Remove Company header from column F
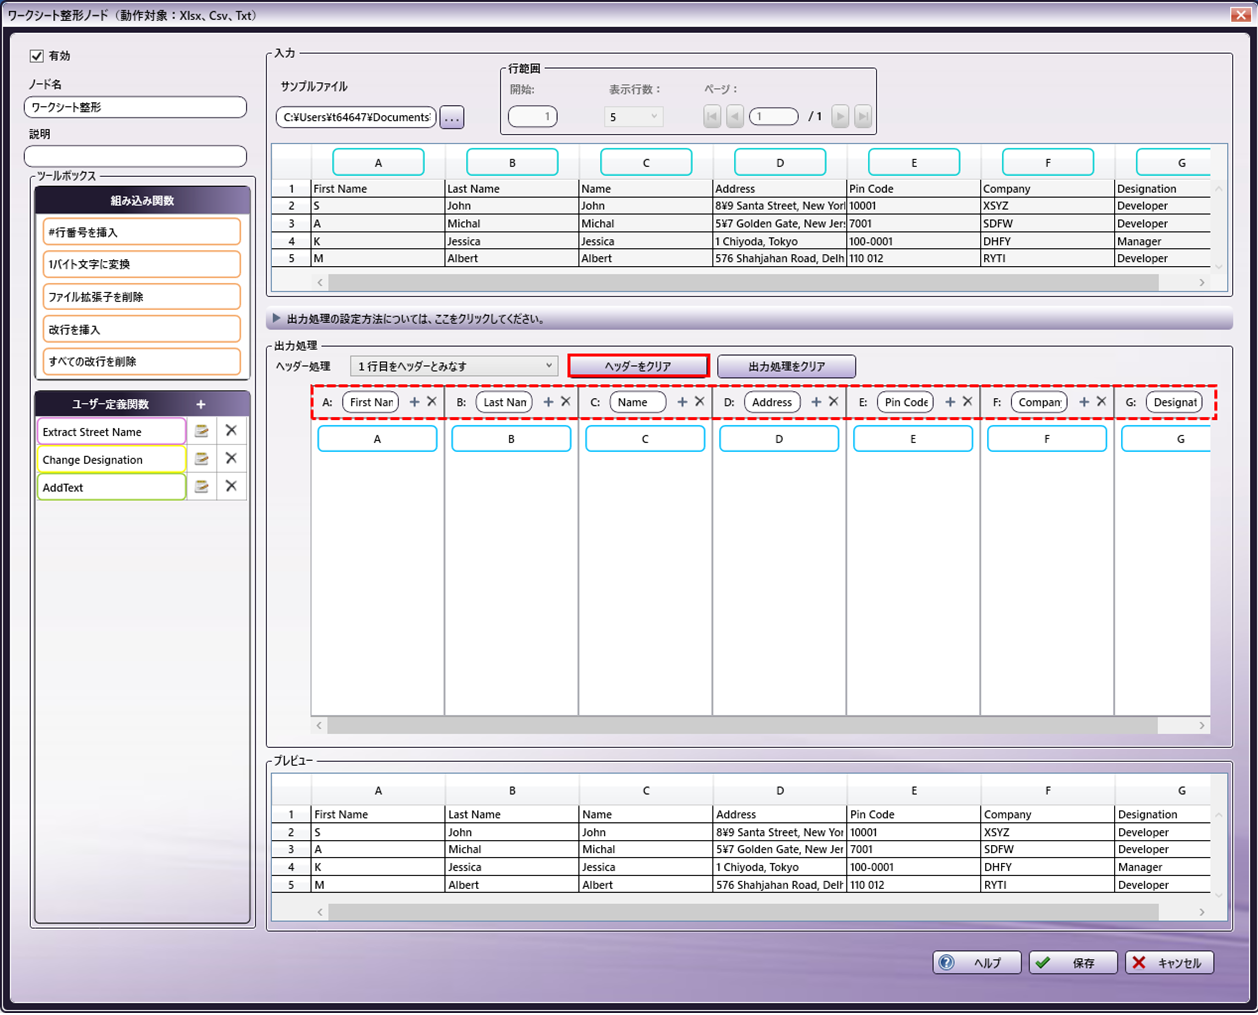The width and height of the screenshot is (1258, 1015). point(1102,402)
